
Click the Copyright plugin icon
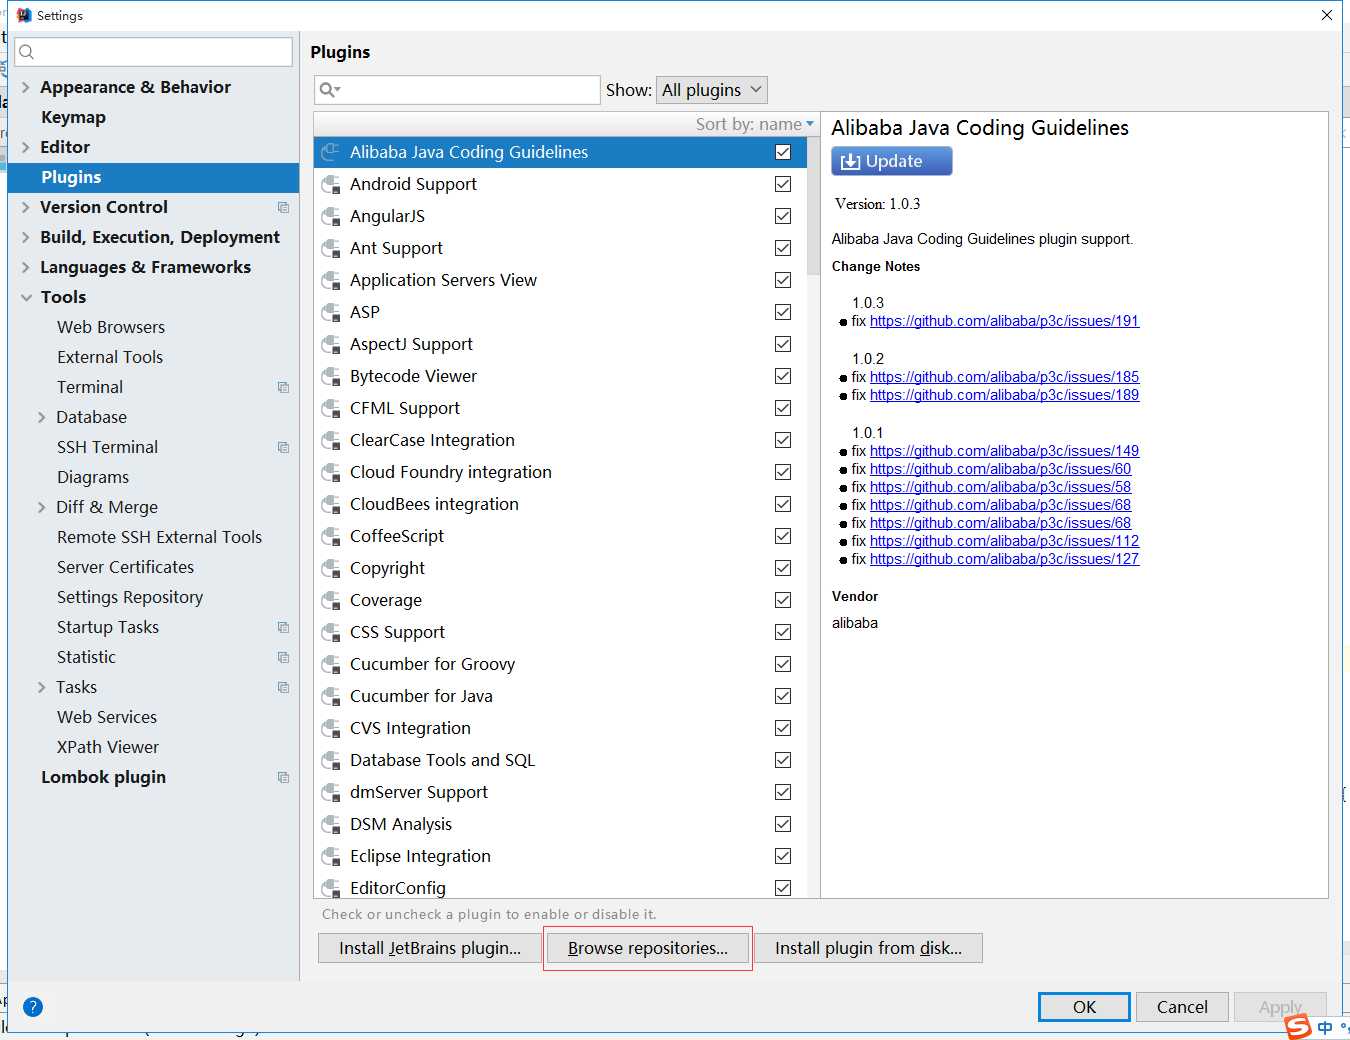click(x=331, y=568)
